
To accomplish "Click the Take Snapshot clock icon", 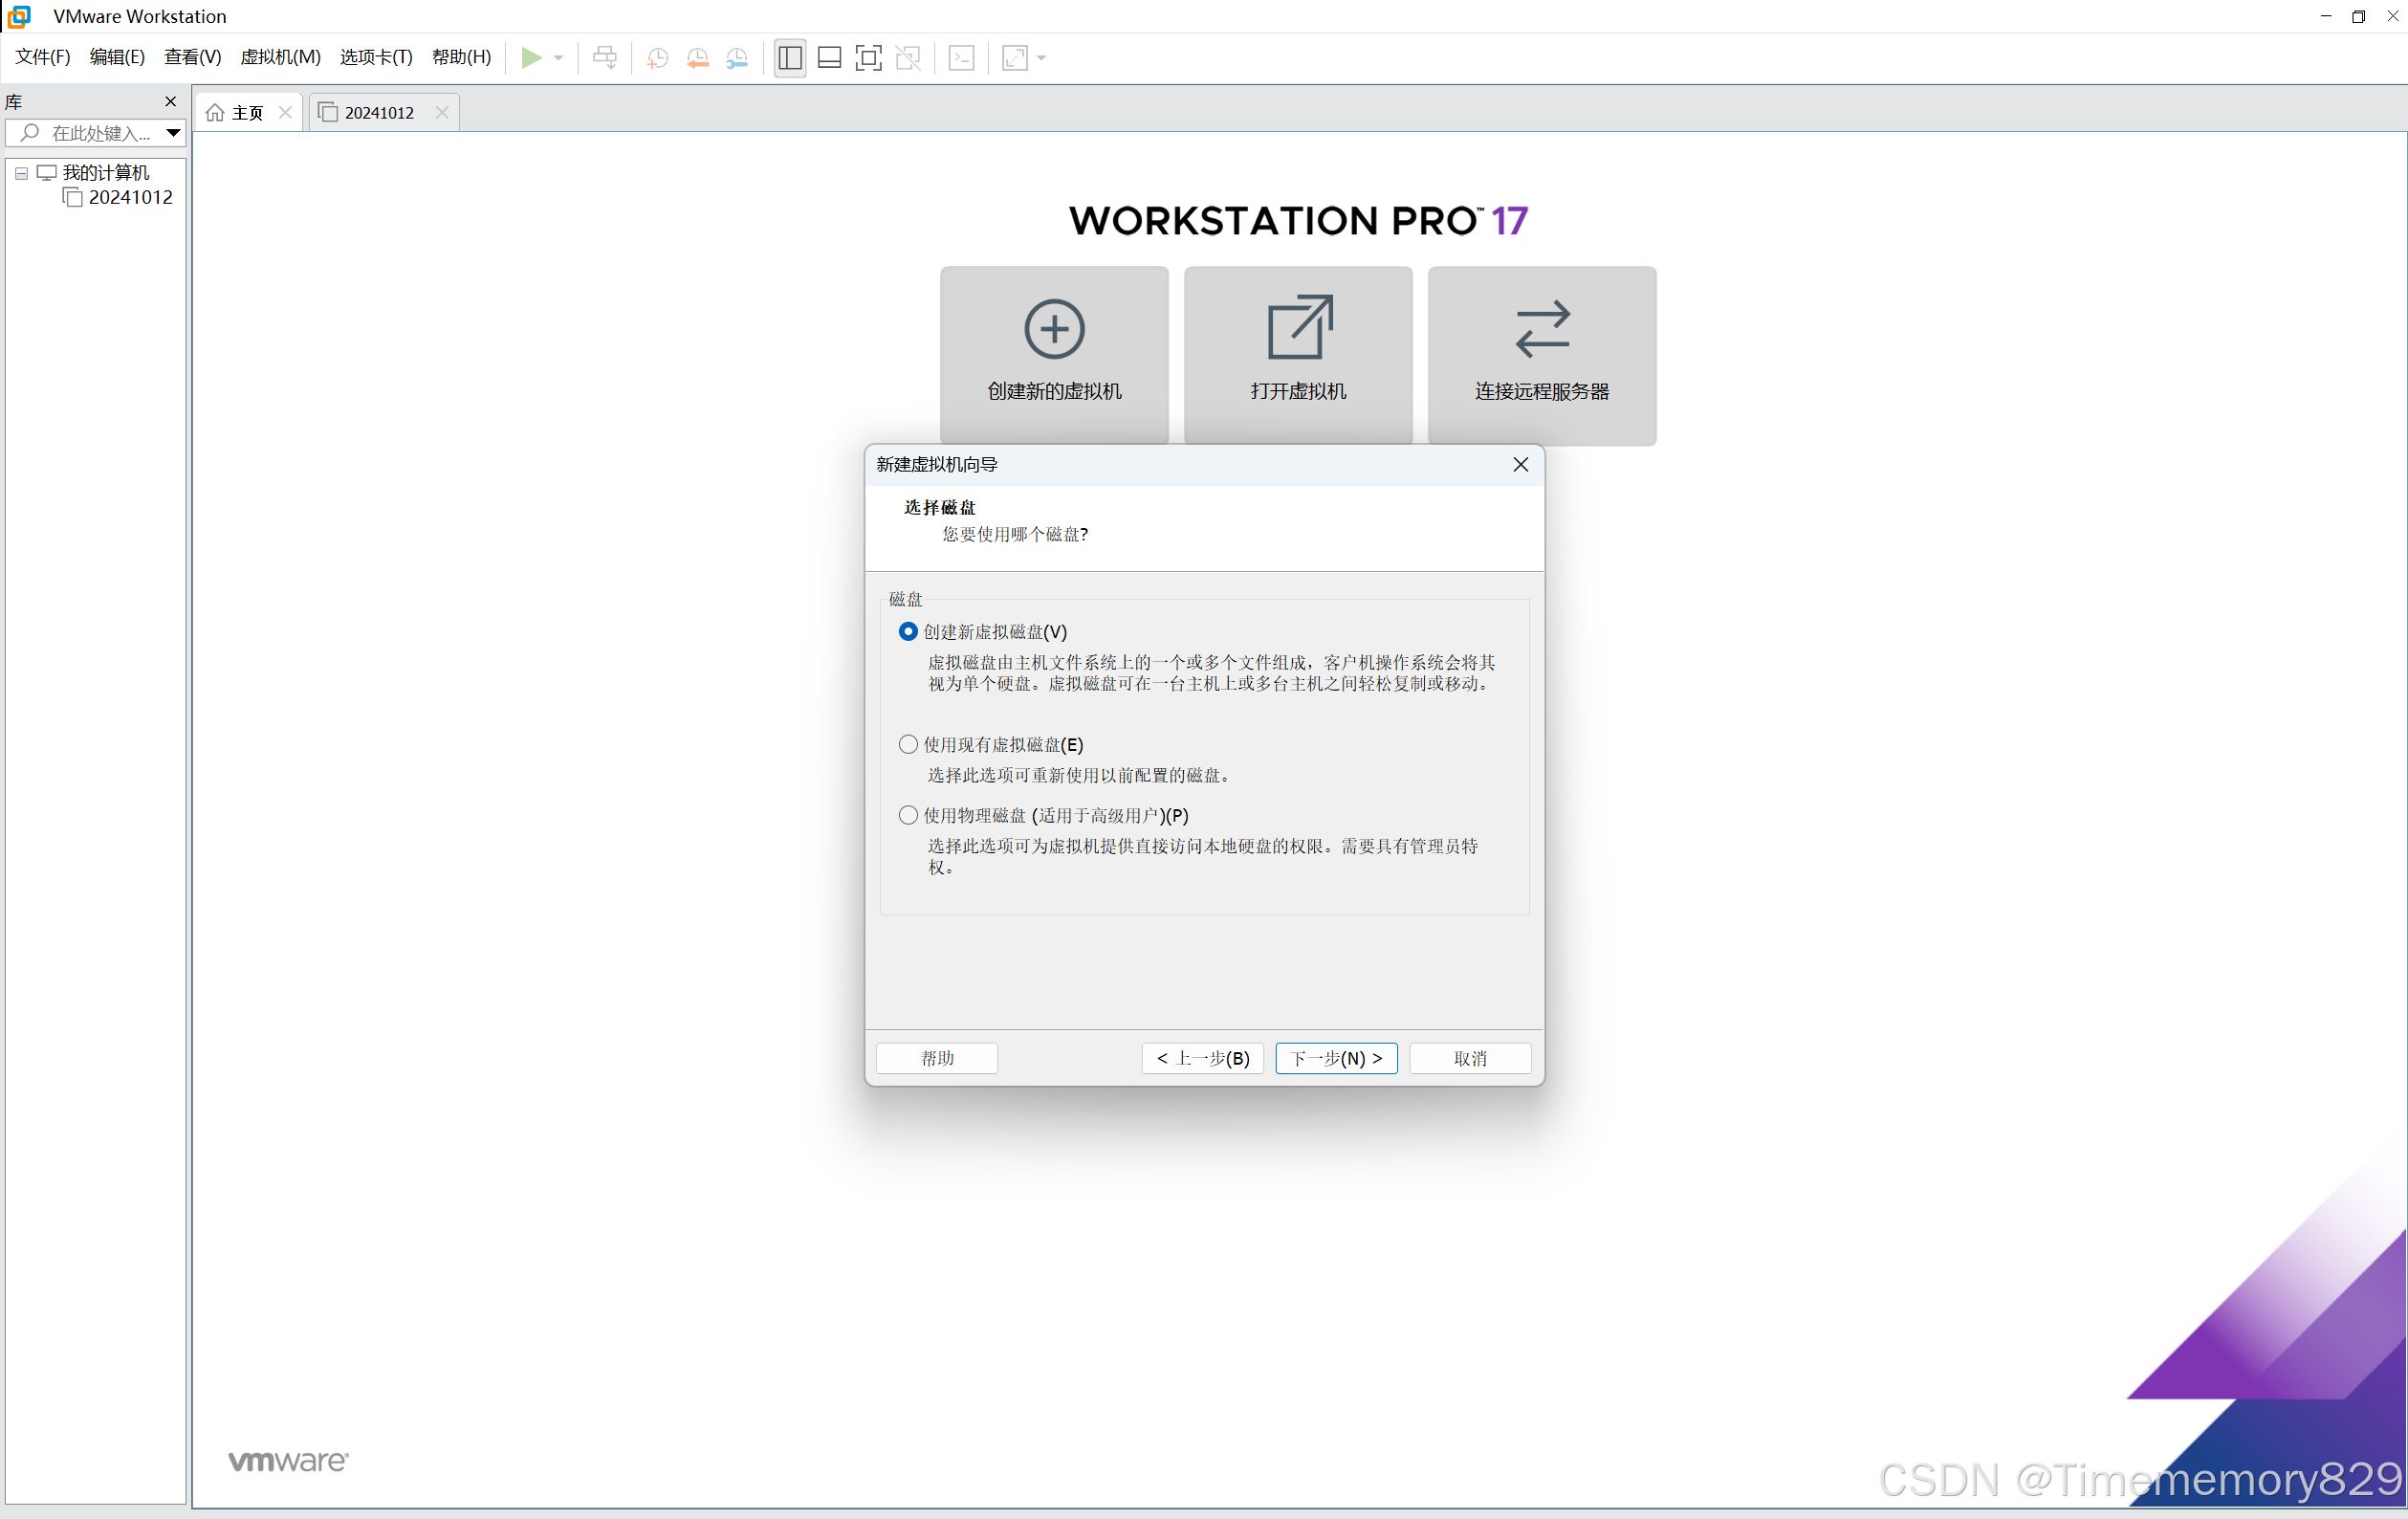I will [657, 58].
